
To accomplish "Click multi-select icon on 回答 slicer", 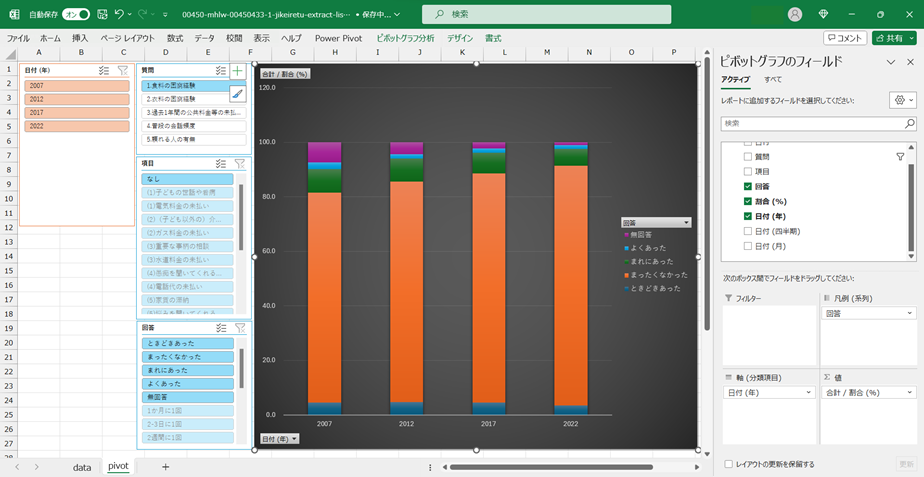I will (x=221, y=328).
